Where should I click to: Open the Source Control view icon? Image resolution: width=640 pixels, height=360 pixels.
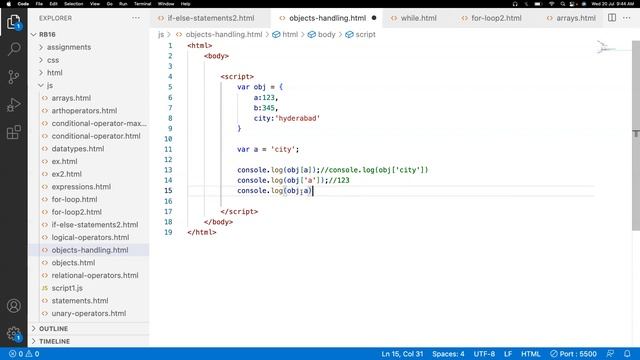13,77
